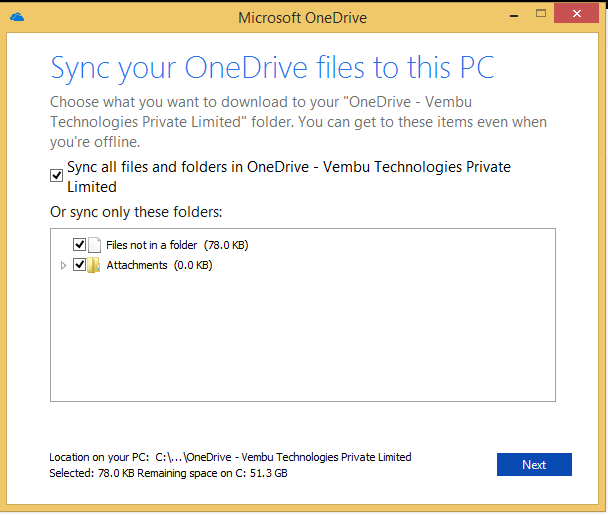Click the 'Location on your PC' path text
This screenshot has width=608, height=515.
click(230, 457)
